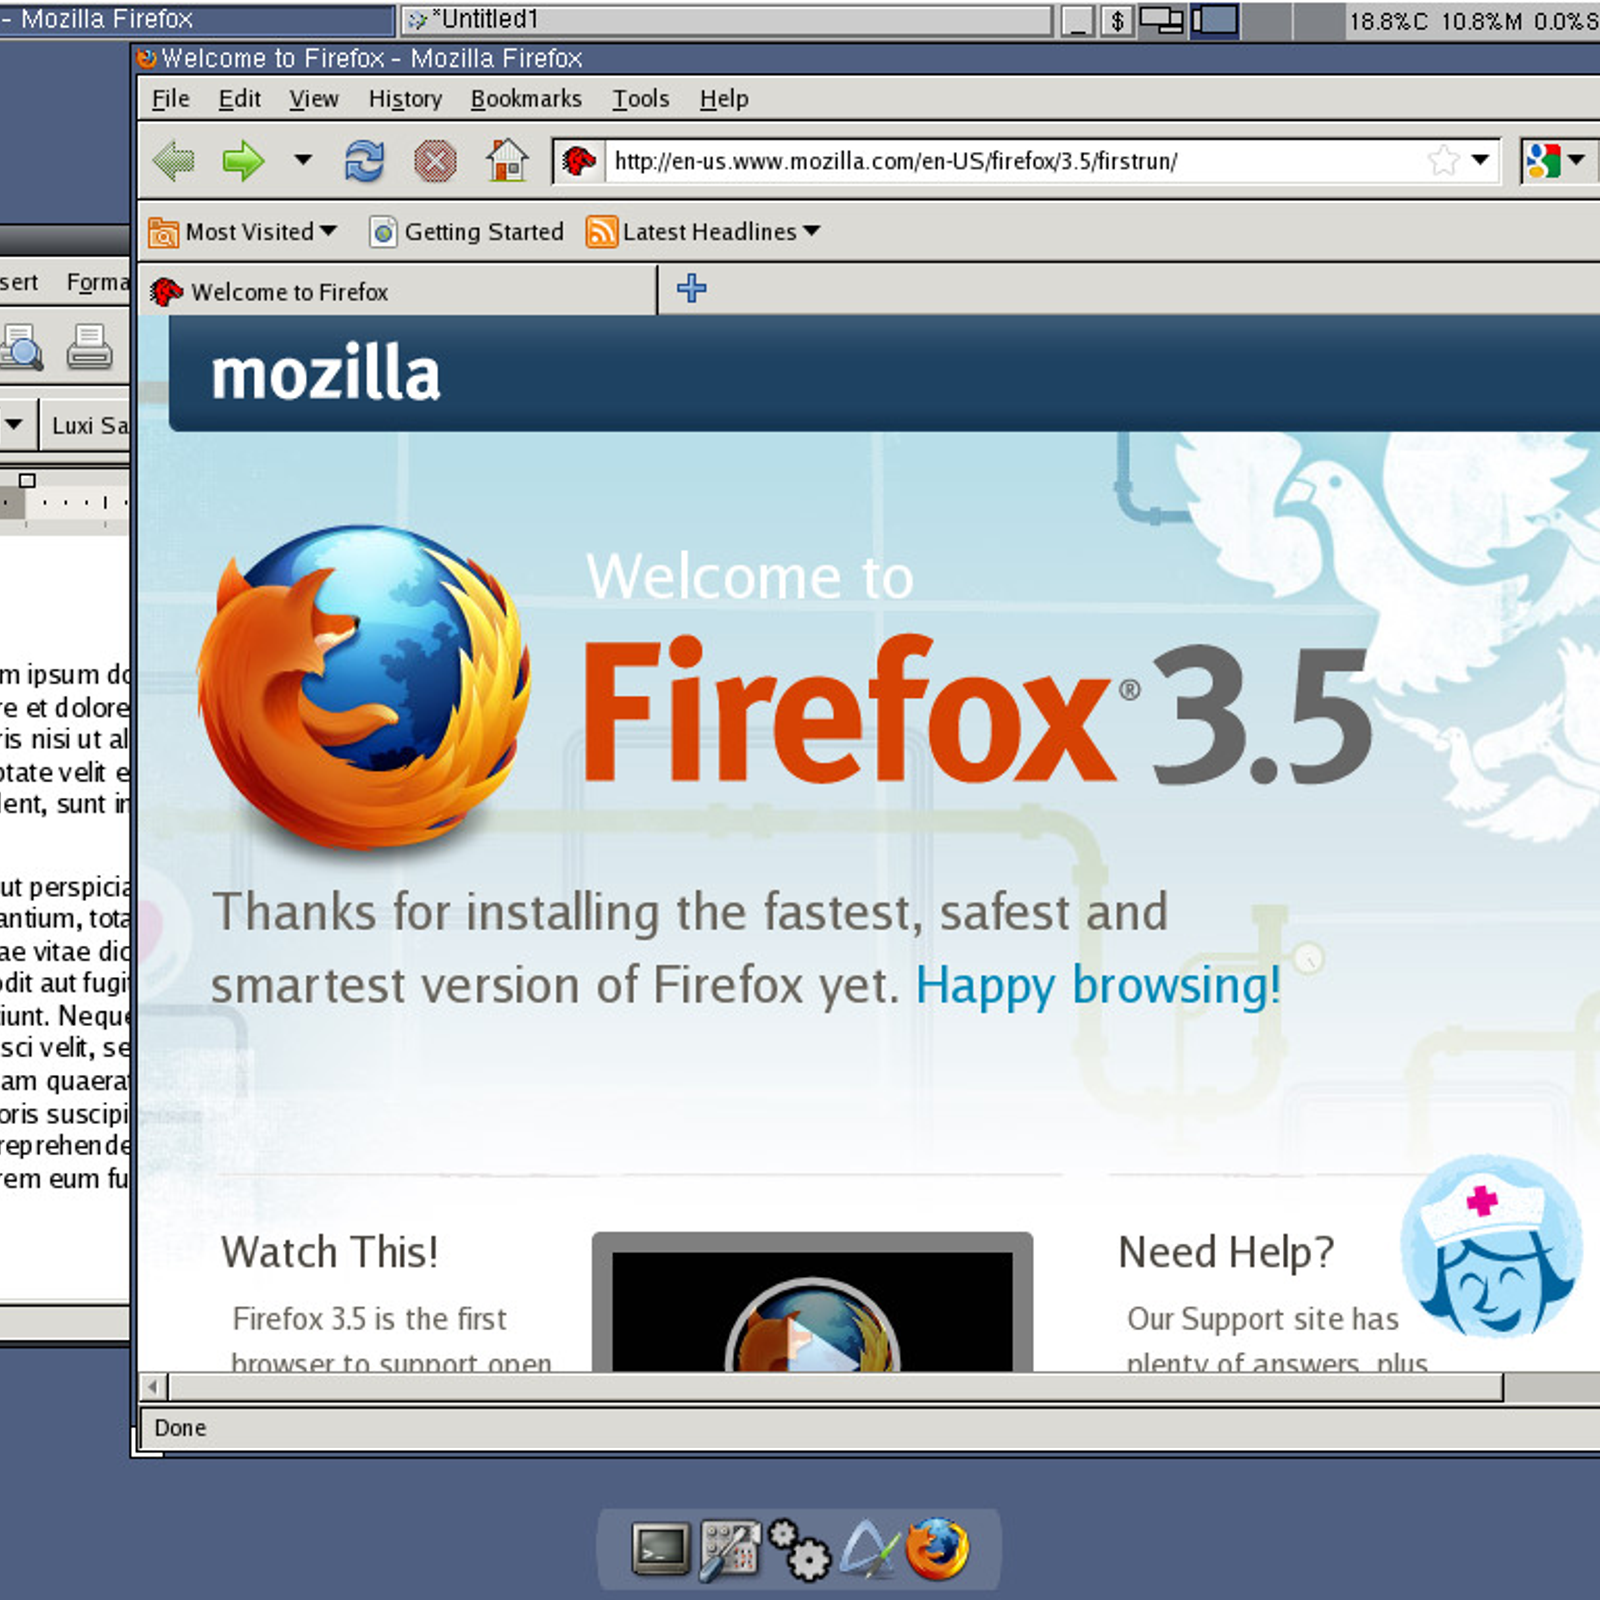Click the indent marker on AbiWord ruler

coord(27,481)
